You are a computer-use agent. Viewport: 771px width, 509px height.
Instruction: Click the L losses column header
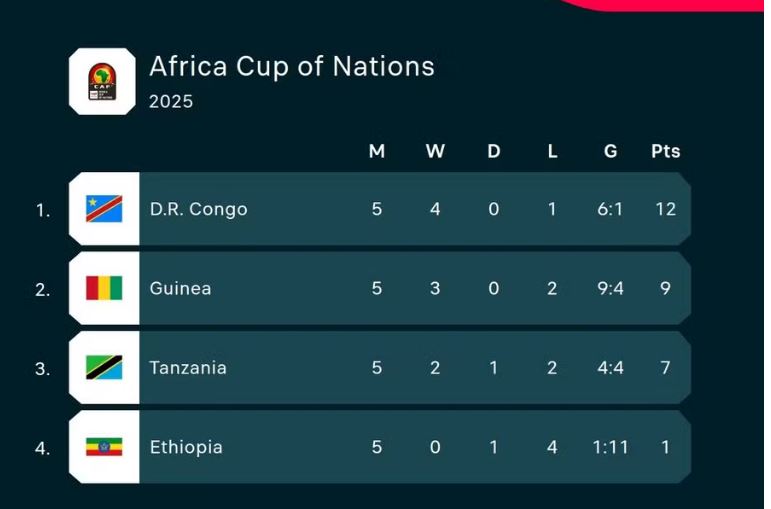tap(552, 151)
